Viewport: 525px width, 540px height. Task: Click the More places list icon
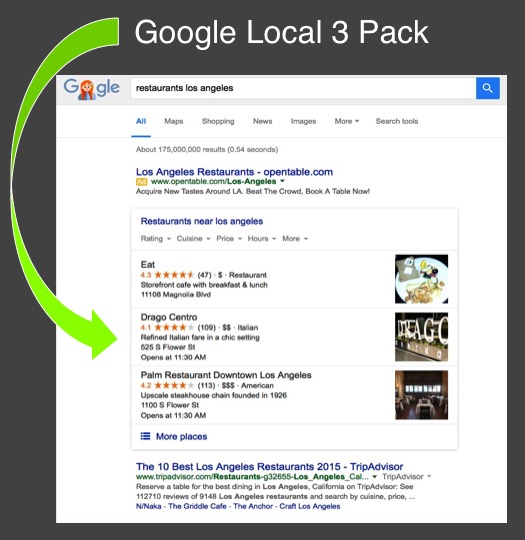(145, 436)
